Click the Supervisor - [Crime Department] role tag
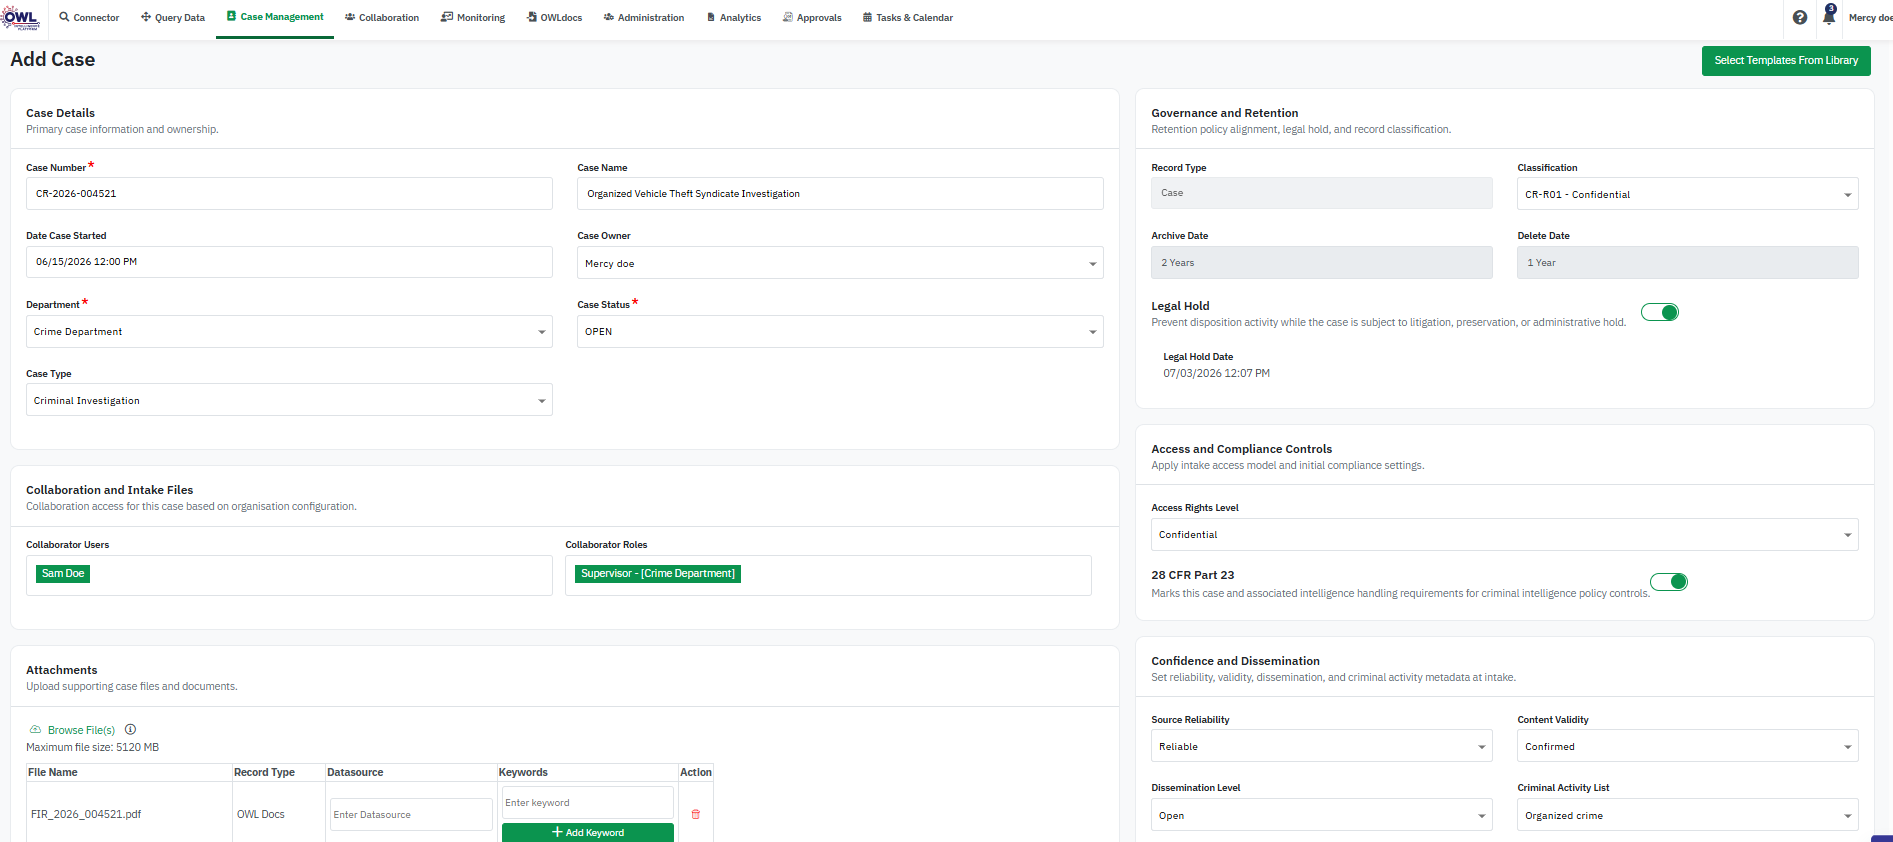Viewport: 1893px width, 842px height. (658, 573)
